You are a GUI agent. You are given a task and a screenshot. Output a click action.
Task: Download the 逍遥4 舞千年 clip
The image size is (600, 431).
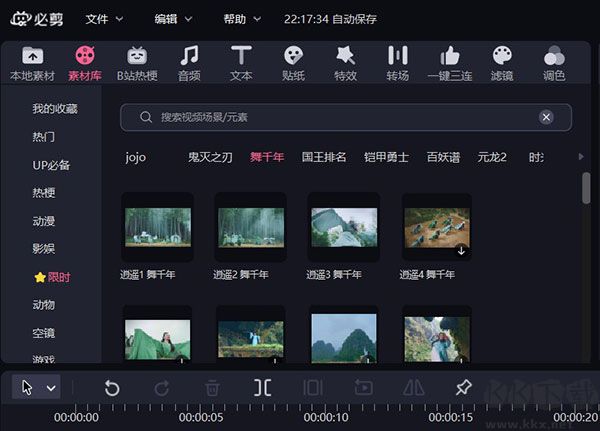461,251
